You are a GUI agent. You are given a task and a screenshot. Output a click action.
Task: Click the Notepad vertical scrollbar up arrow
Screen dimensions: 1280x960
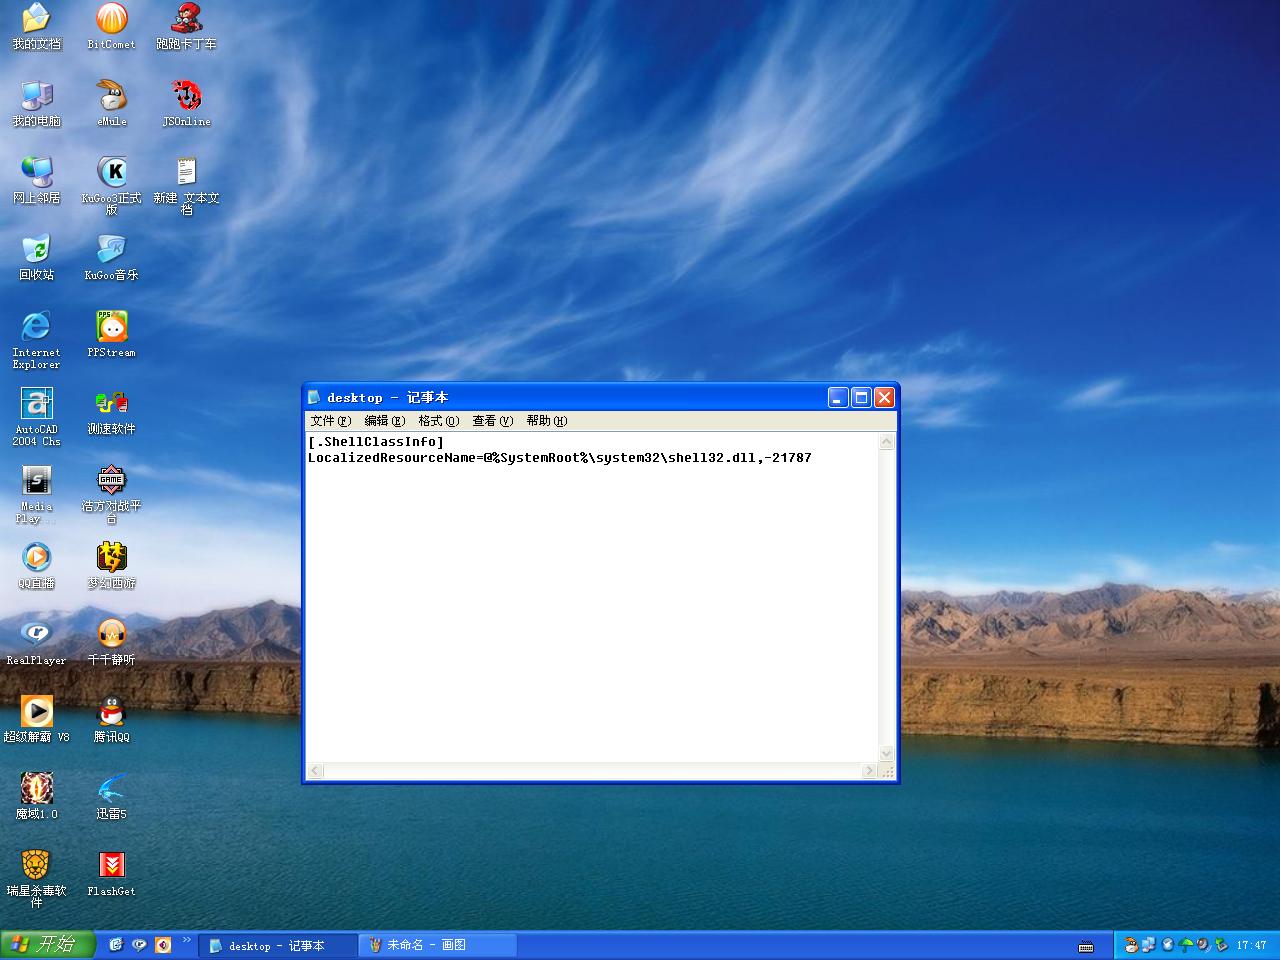(x=887, y=442)
